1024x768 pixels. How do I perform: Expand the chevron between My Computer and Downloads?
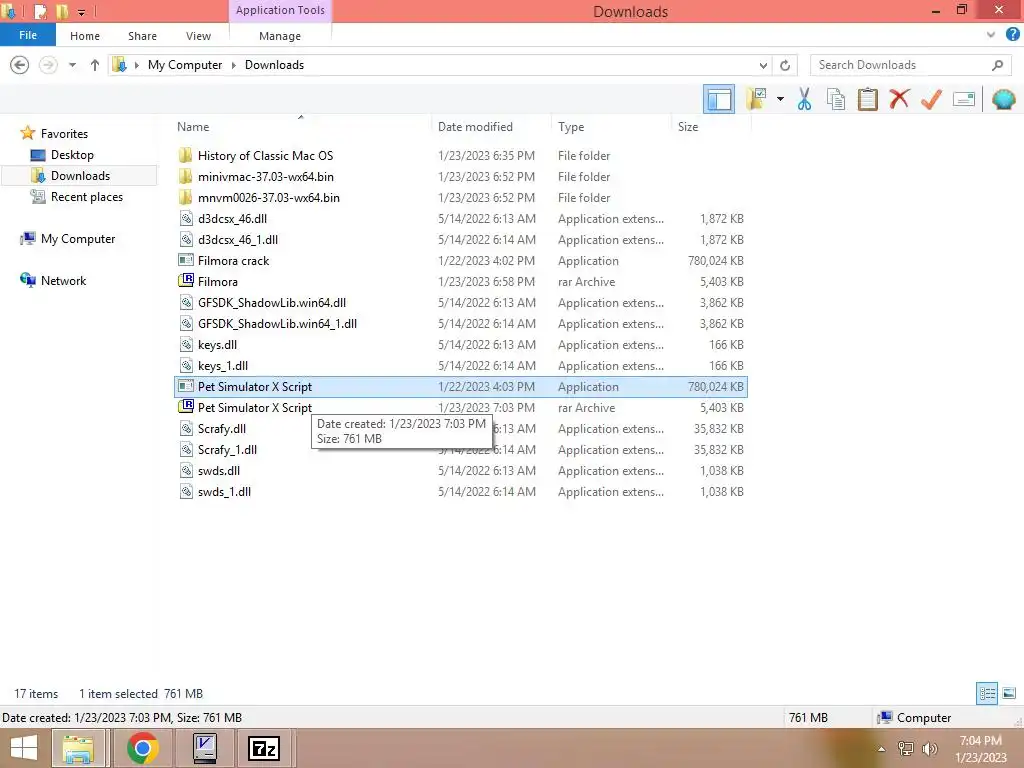[x=233, y=65]
